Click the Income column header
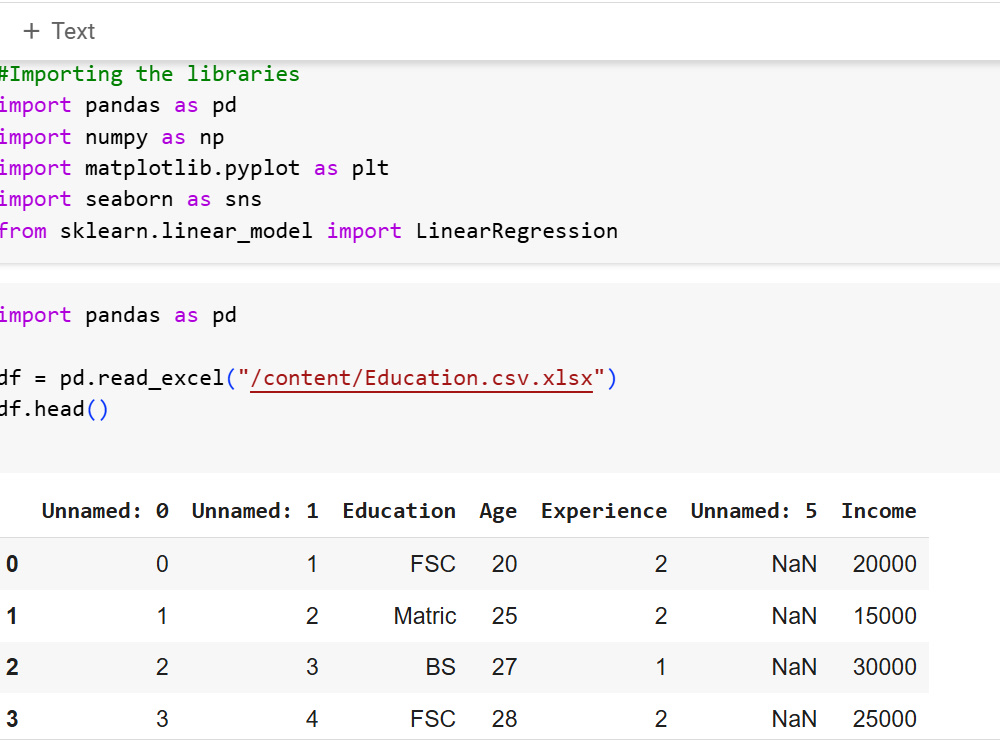 879,511
